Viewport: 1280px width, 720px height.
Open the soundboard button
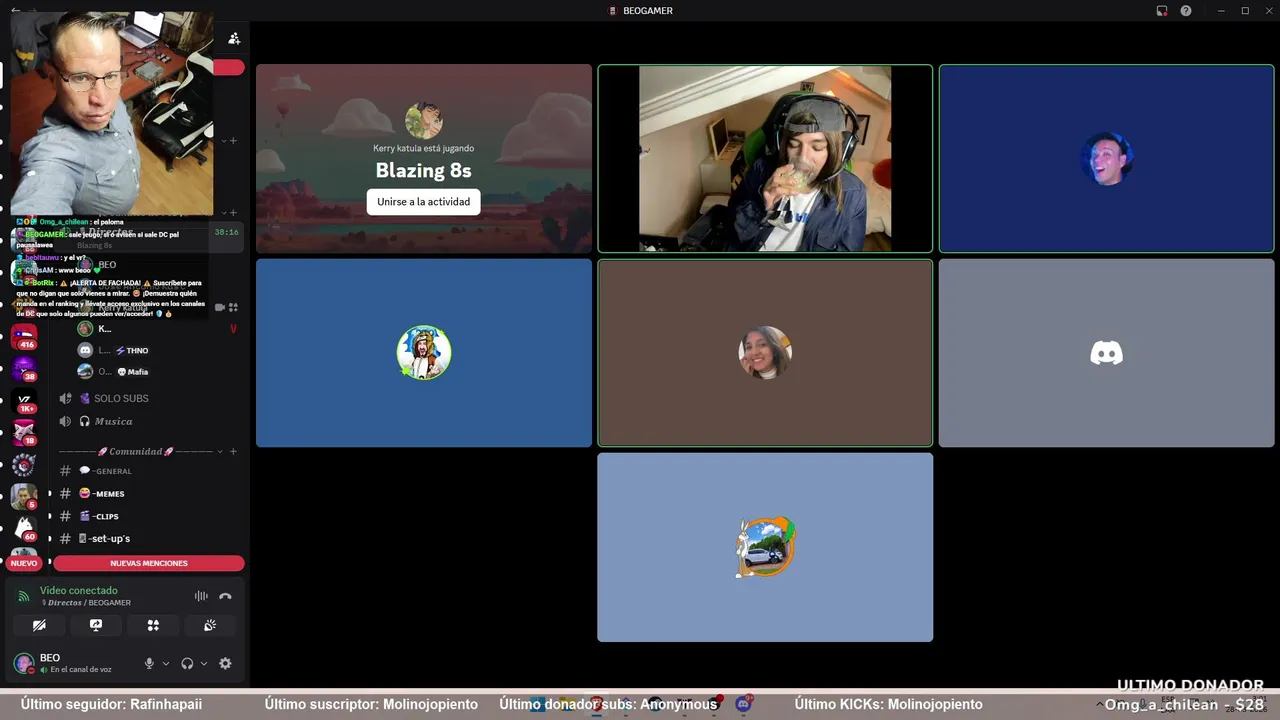(210, 625)
